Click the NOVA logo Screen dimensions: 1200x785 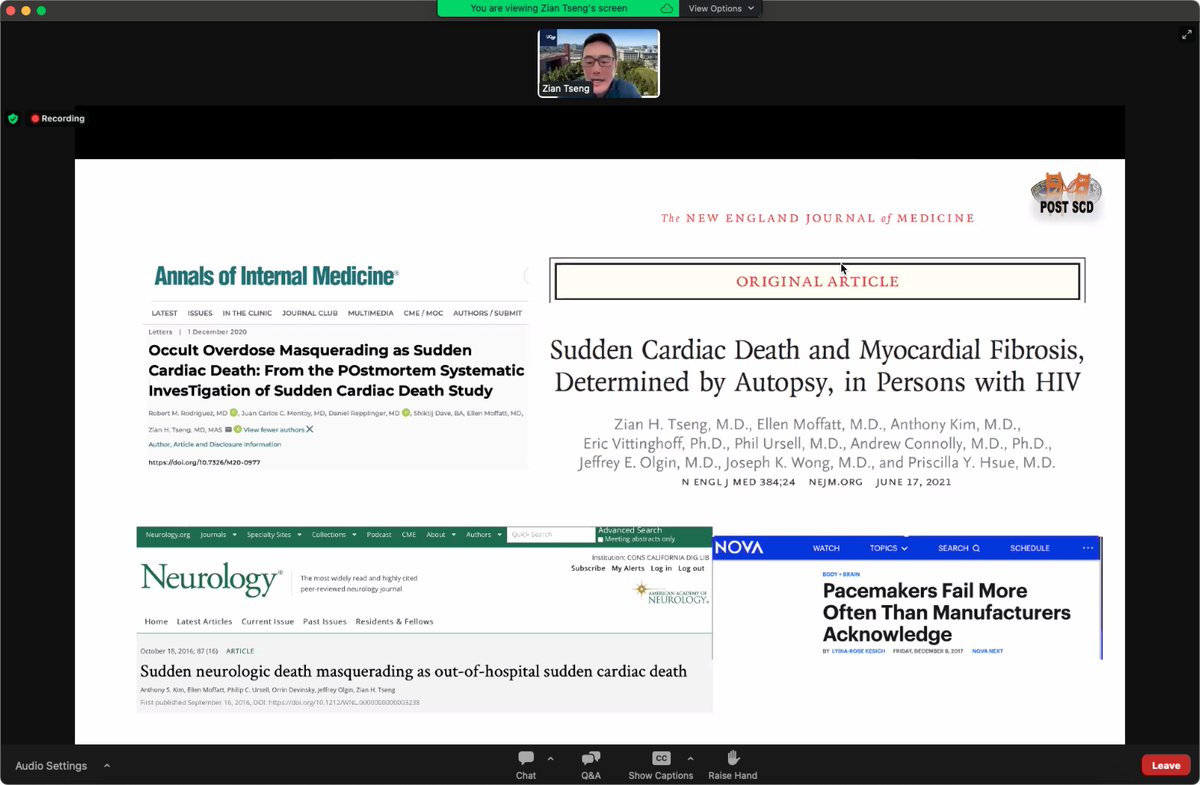[x=739, y=547]
